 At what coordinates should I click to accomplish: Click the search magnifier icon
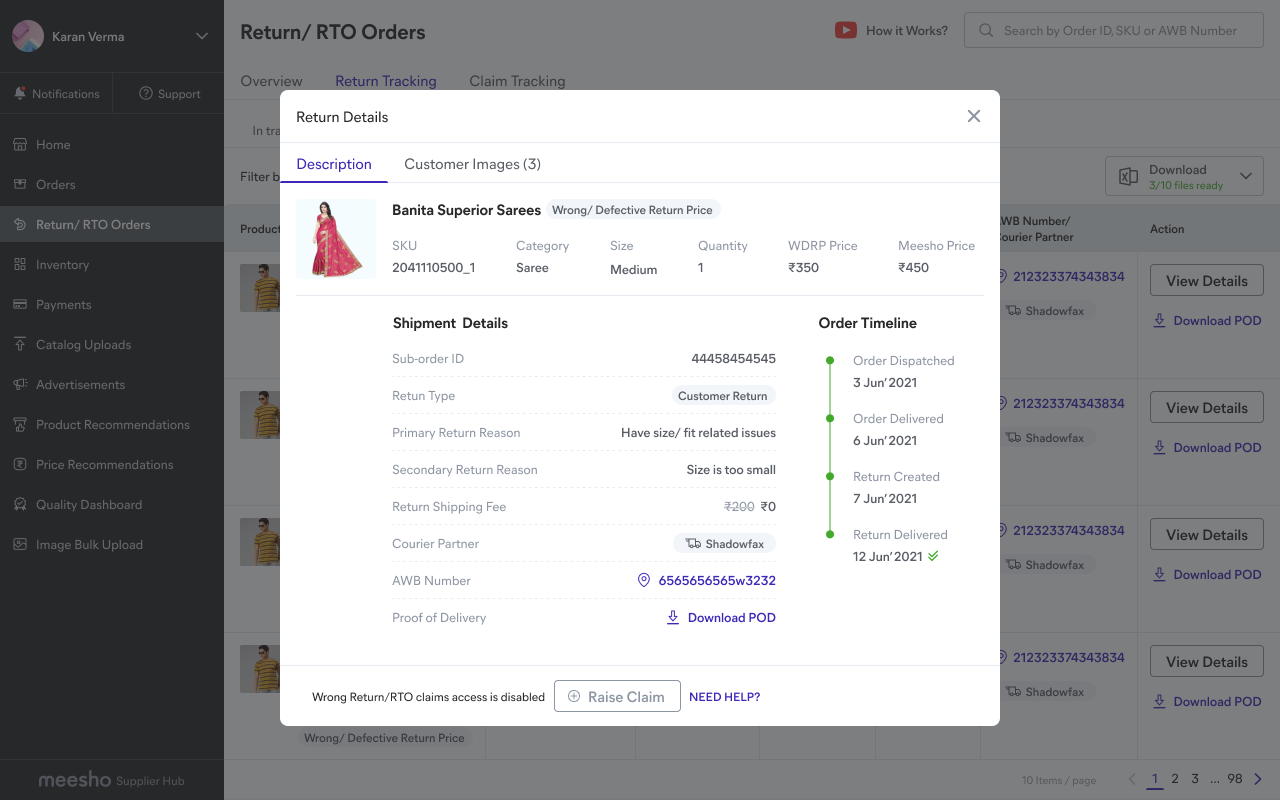(x=986, y=30)
